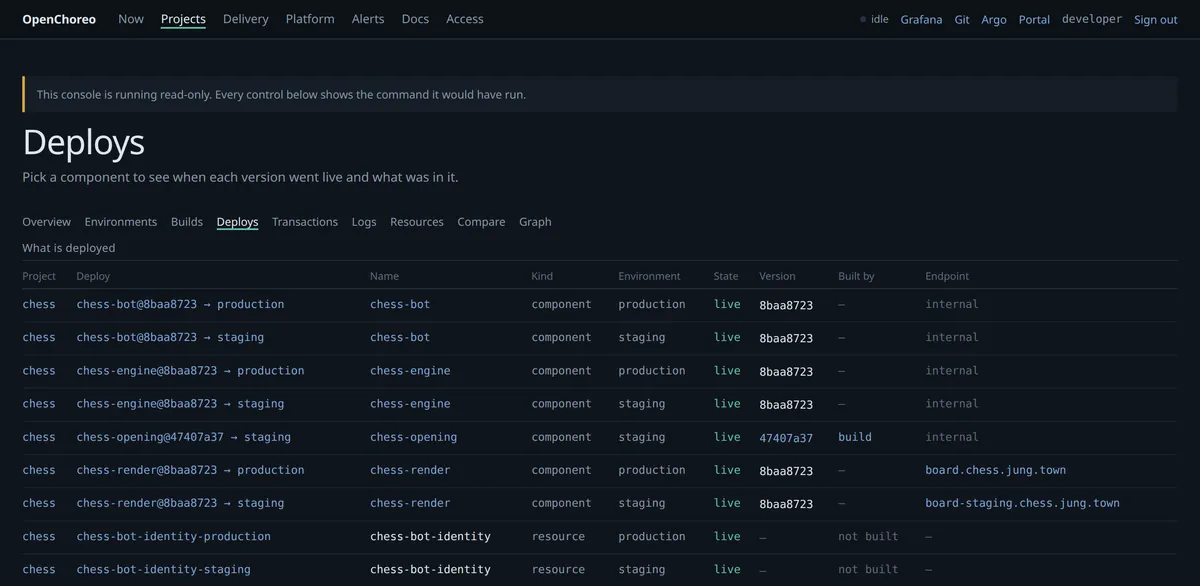This screenshot has height=586, width=1200.
Task: Click the developer username
Action: [1092, 19]
